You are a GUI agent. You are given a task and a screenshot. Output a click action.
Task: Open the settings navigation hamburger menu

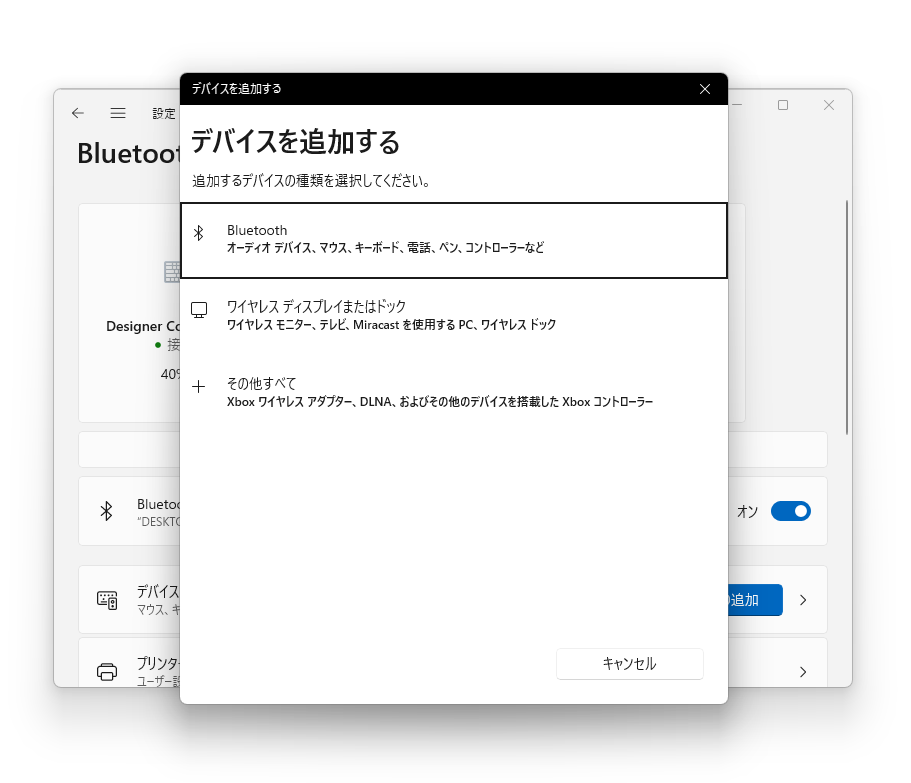(x=118, y=113)
